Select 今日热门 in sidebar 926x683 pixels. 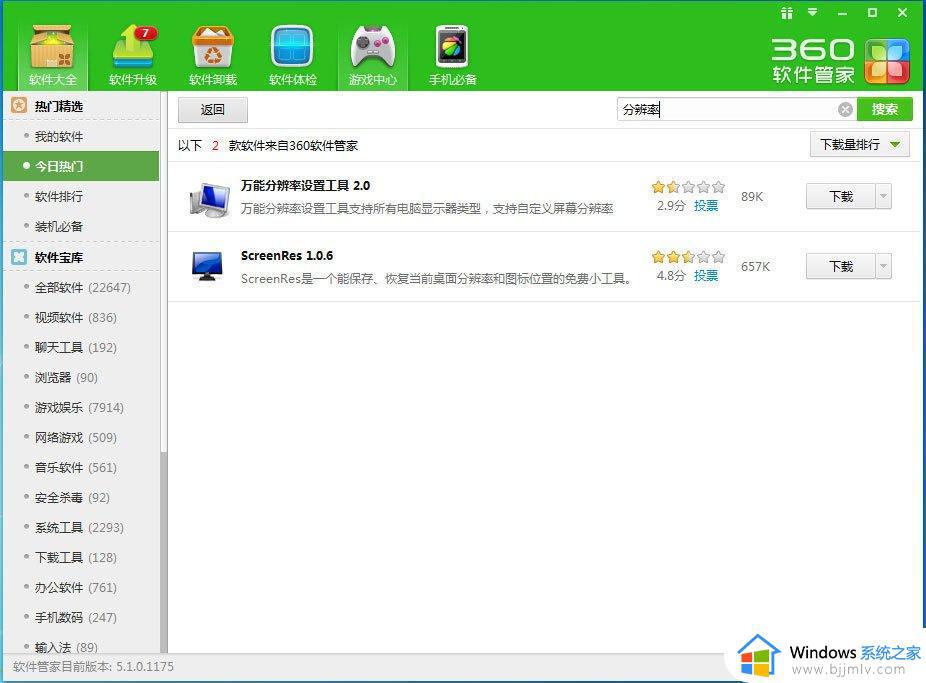81,166
